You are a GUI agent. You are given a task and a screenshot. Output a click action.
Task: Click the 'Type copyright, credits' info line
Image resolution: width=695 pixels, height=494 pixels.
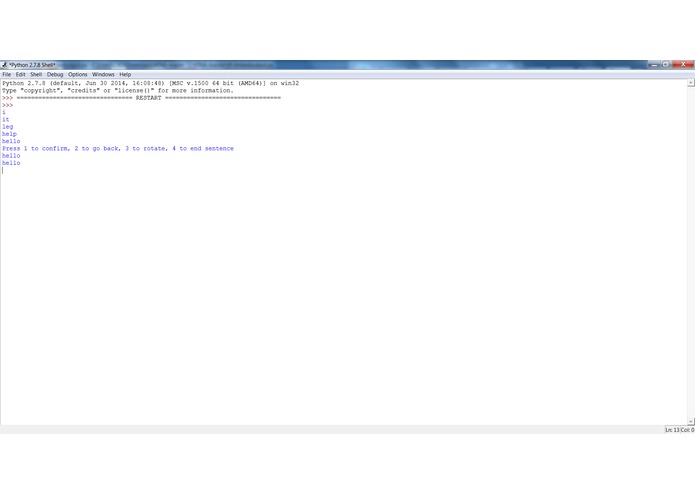click(117, 90)
